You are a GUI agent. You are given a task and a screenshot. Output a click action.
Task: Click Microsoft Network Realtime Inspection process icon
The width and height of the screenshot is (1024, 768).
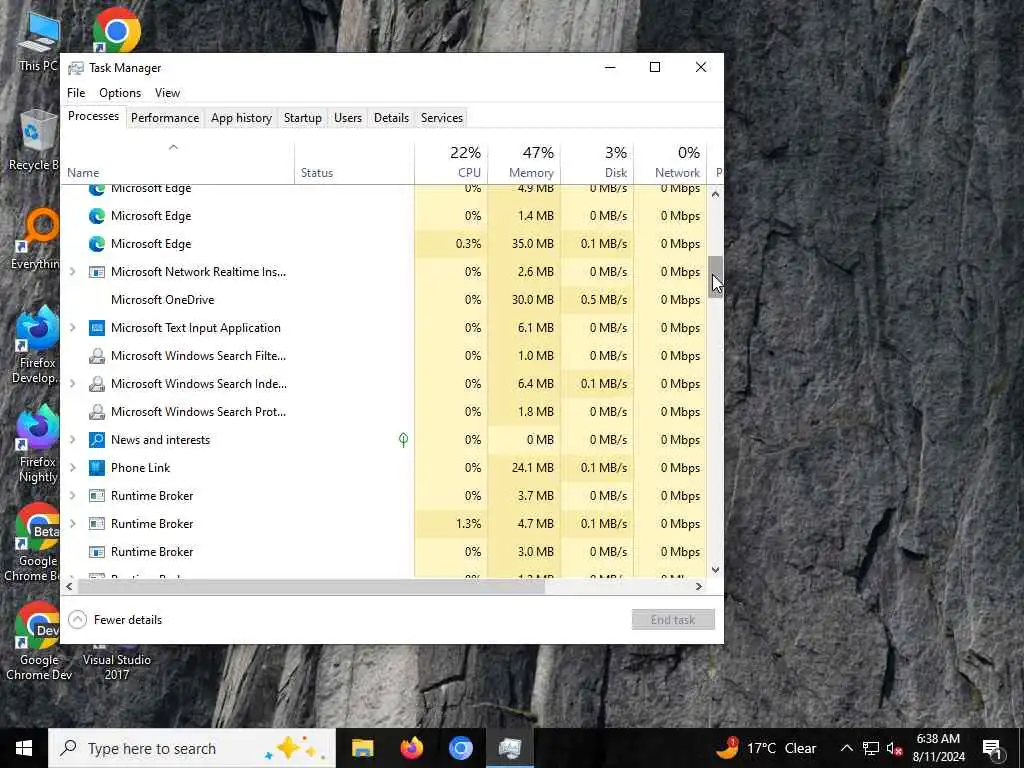(97, 272)
